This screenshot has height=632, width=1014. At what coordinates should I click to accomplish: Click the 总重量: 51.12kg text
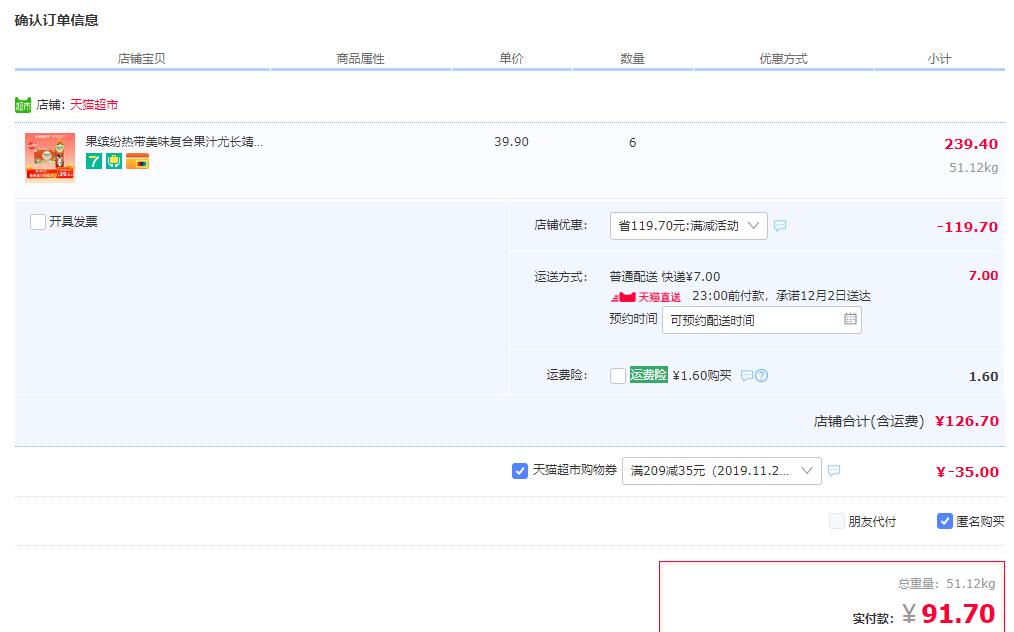947,583
